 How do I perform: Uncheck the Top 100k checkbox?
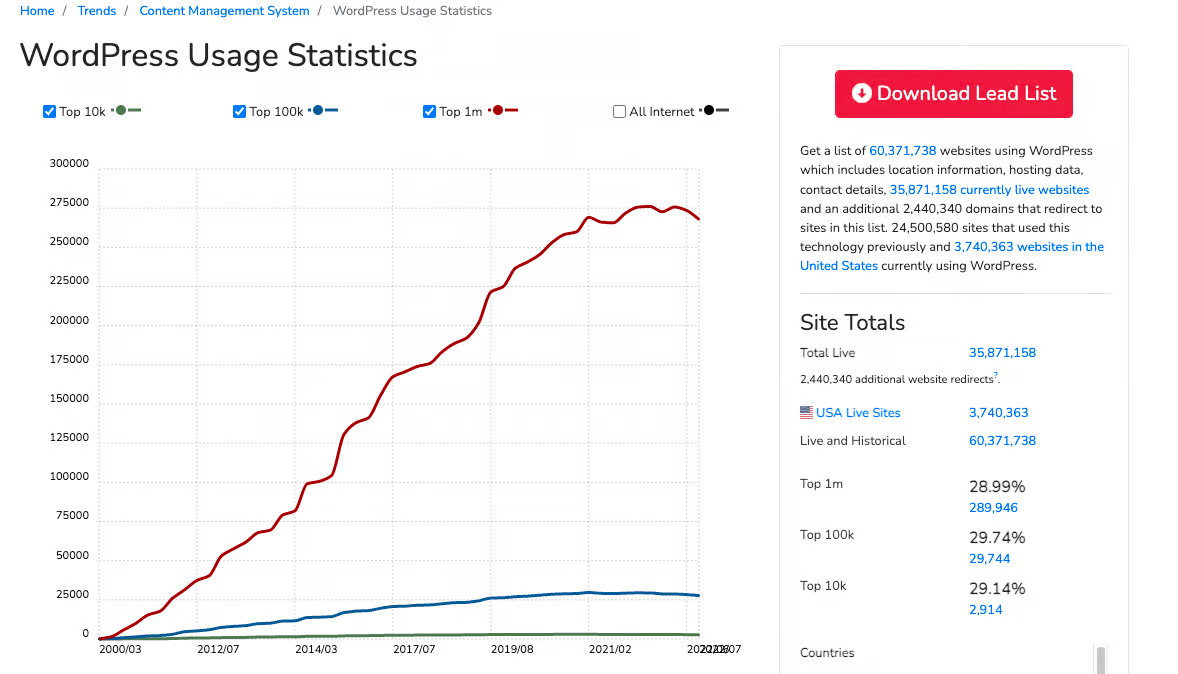click(x=240, y=112)
